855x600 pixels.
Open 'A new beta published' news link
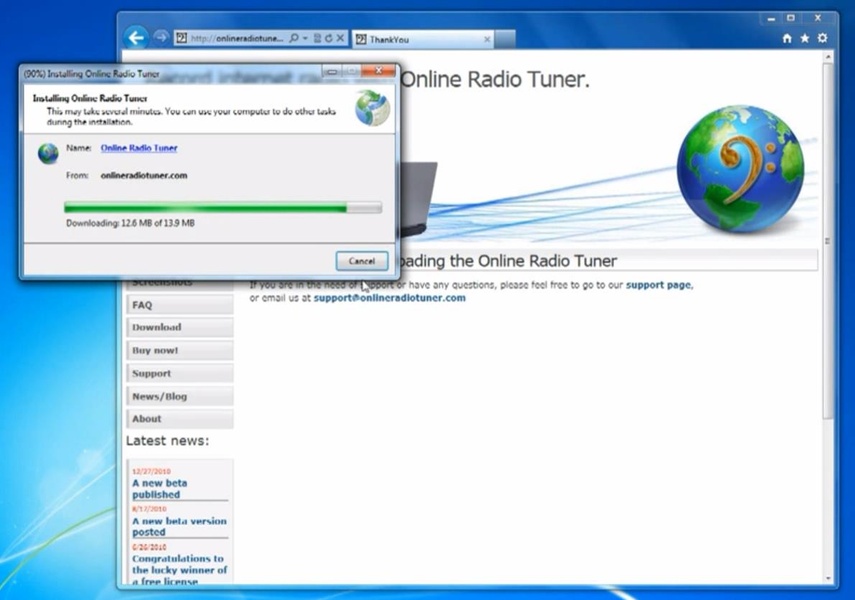click(160, 489)
